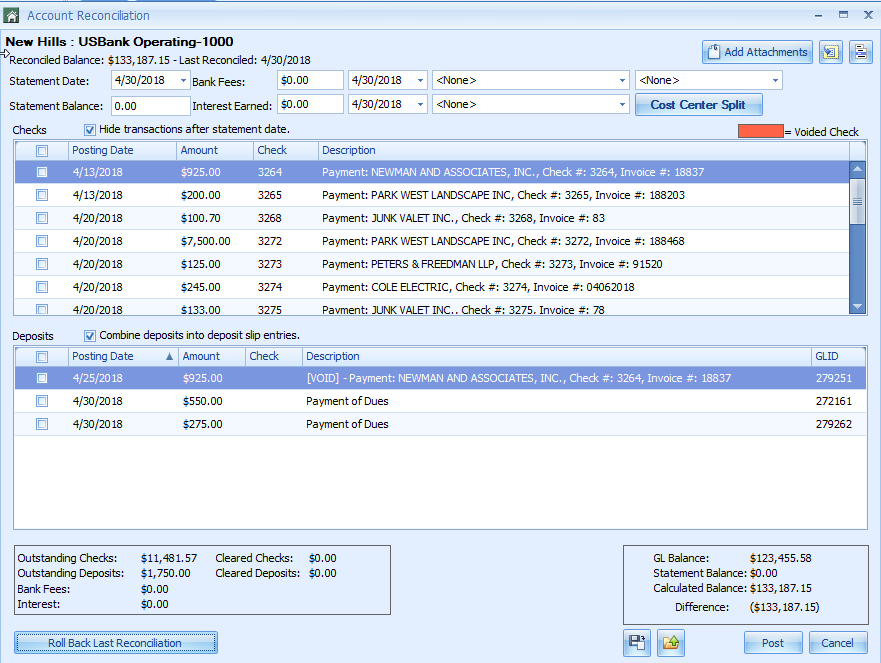Click the Add Attachments paperclip button
The width and height of the screenshot is (881, 663).
(757, 52)
